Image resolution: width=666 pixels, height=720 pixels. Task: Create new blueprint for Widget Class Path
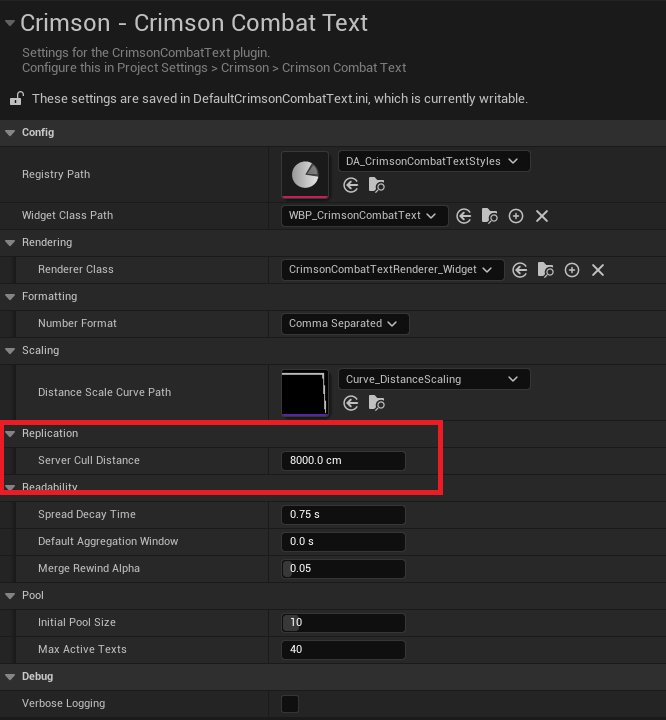click(x=516, y=216)
